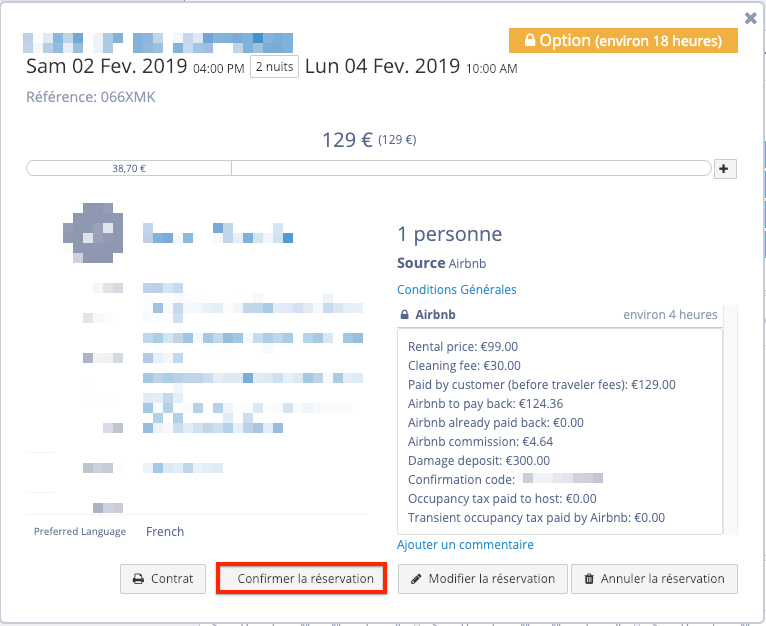This screenshot has width=766, height=626.
Task: Close the reservation dialog with the X
Action: (751, 17)
